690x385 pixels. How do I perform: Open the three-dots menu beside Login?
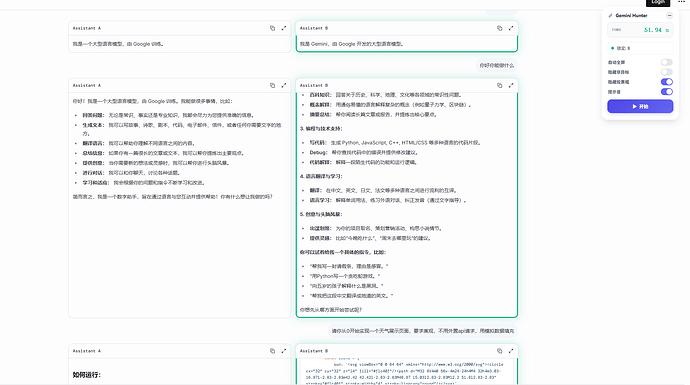coord(681,2)
